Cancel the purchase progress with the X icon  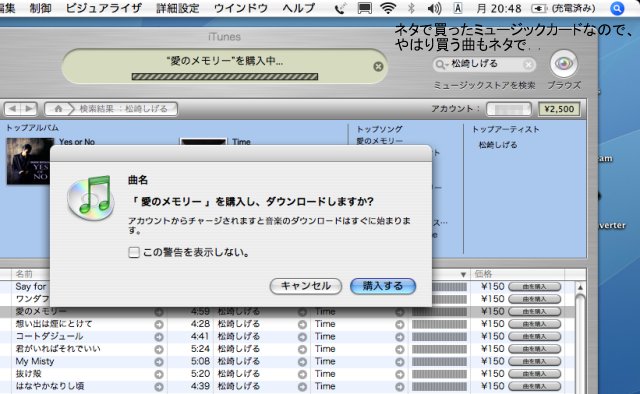point(378,67)
